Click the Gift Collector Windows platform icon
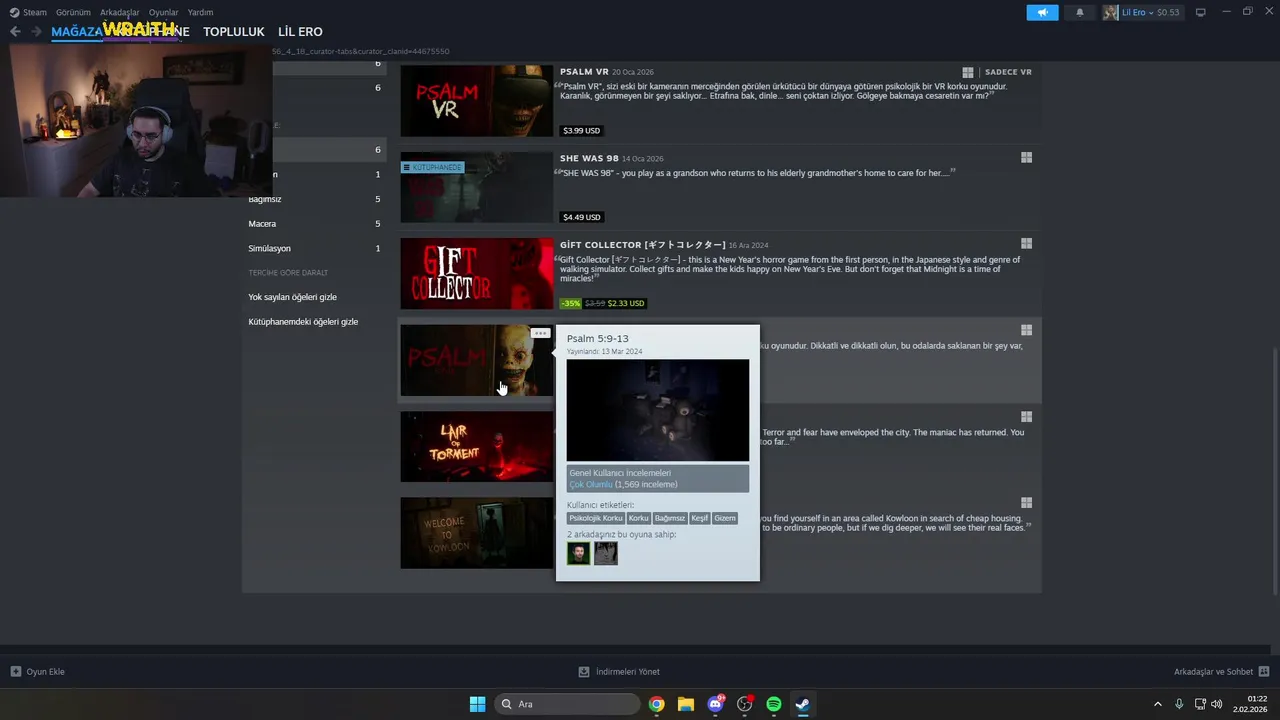The width and height of the screenshot is (1280, 720). (x=1026, y=244)
